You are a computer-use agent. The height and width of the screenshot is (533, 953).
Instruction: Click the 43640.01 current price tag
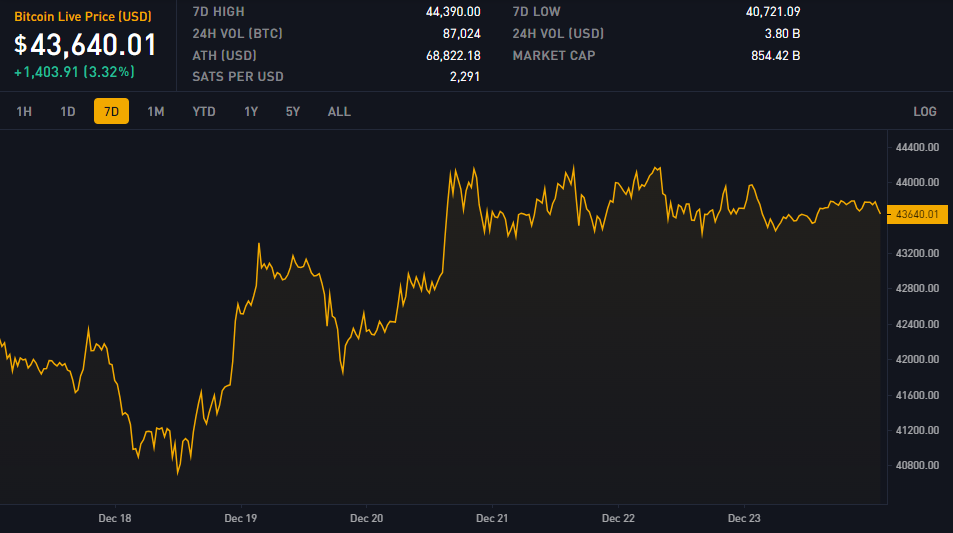point(916,214)
